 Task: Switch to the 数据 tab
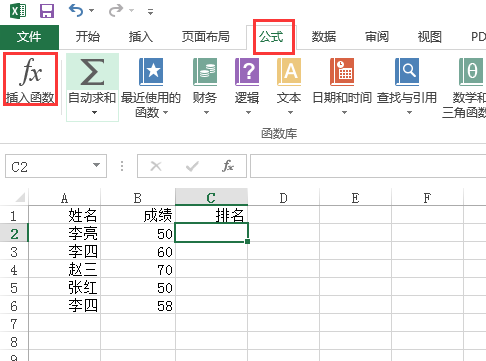pyautogui.click(x=324, y=37)
